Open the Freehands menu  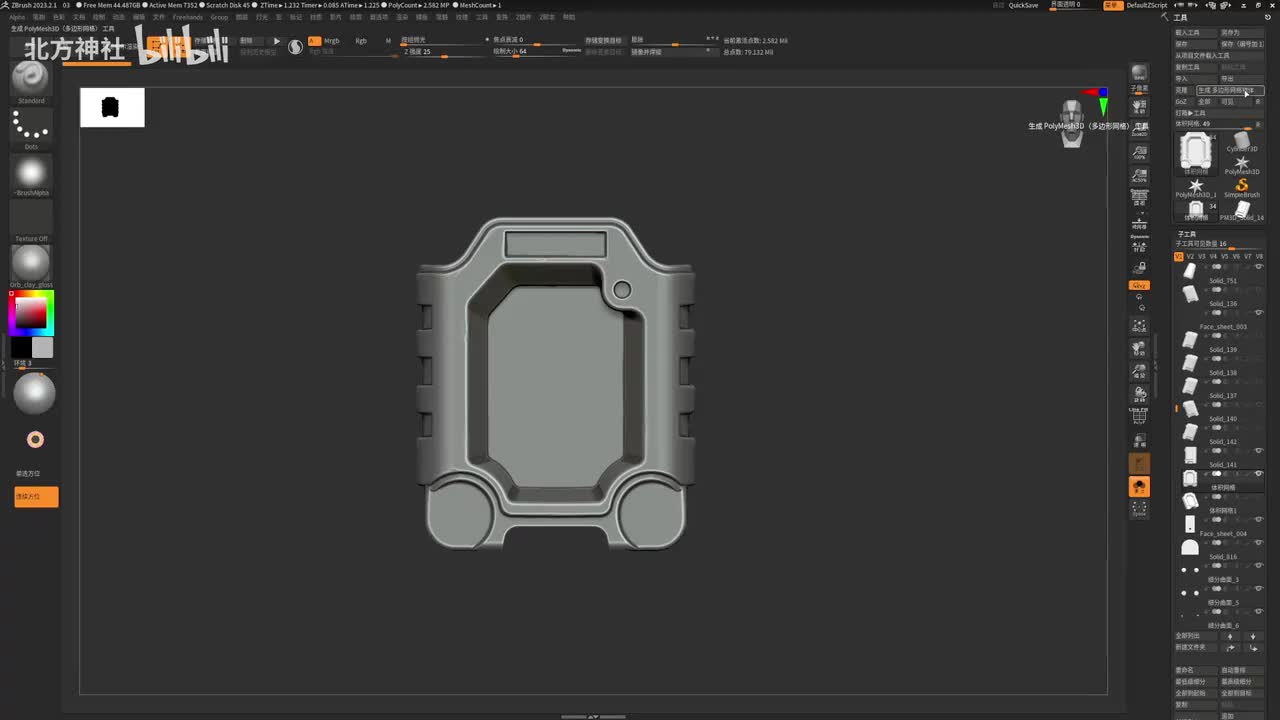pos(187,17)
